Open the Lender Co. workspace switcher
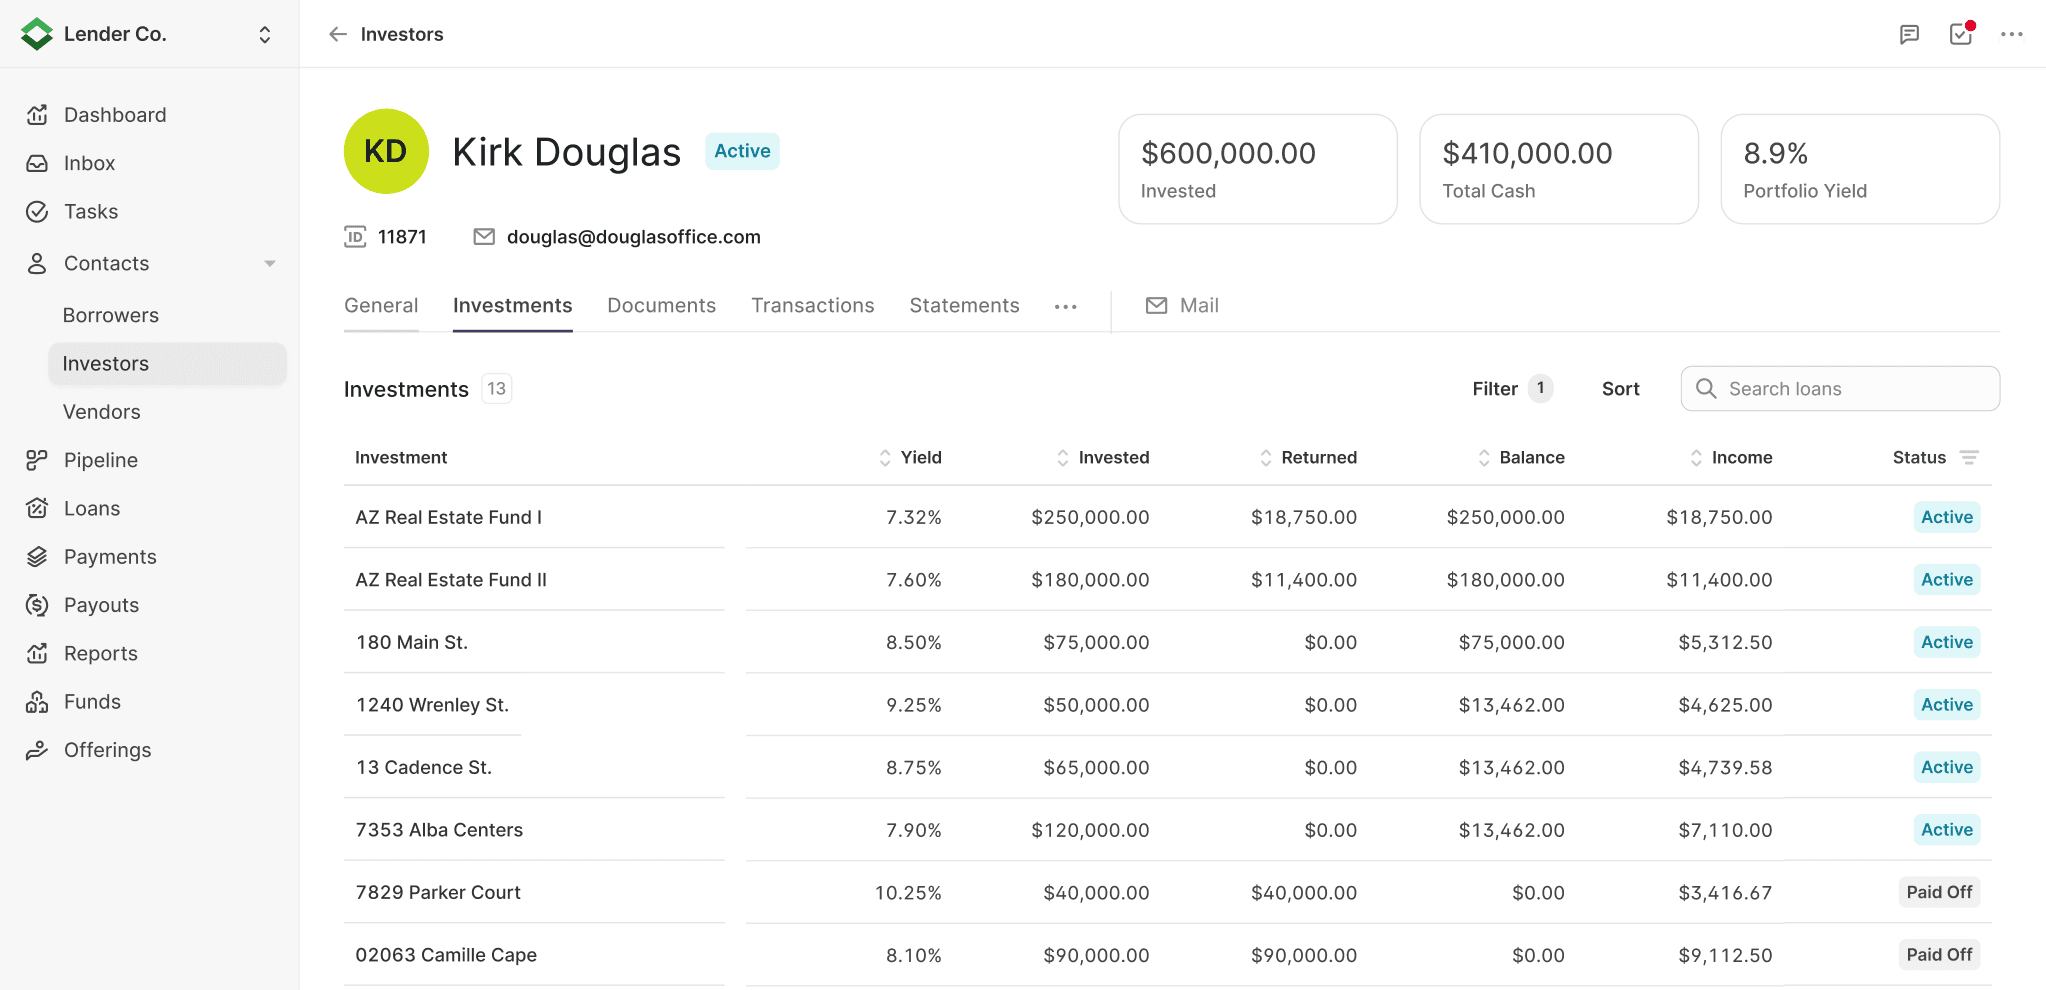The height and width of the screenshot is (990, 2046). (264, 33)
